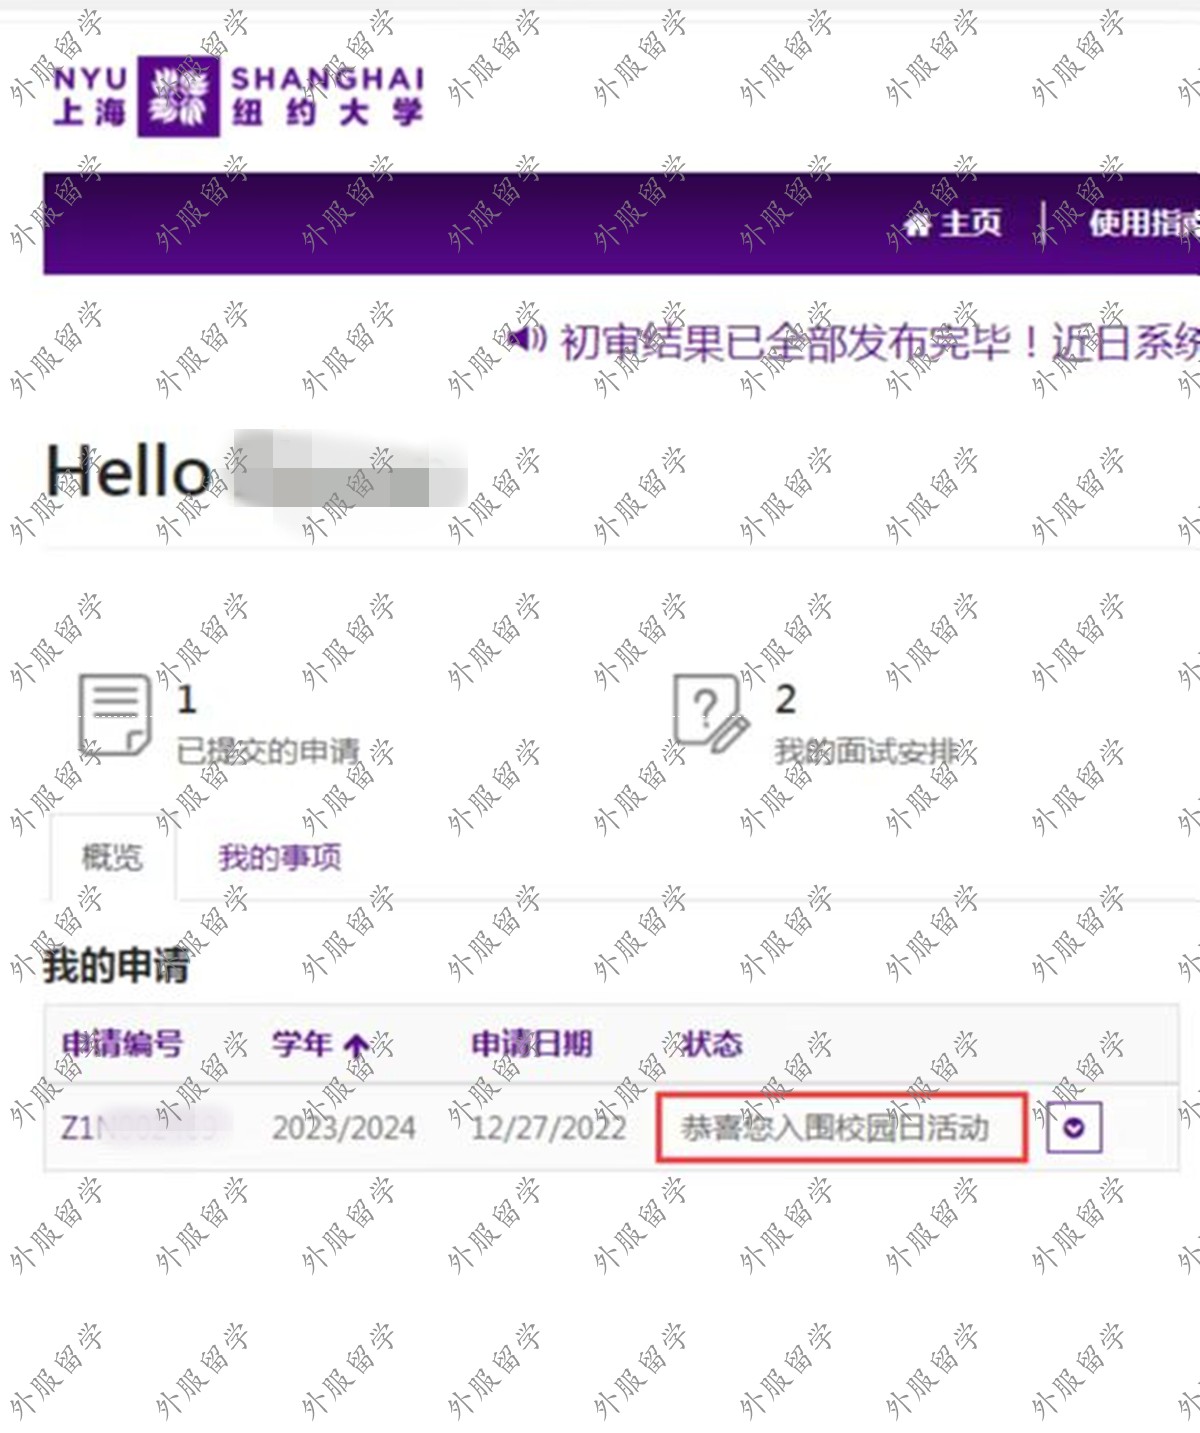The width and height of the screenshot is (1200, 1433).
Task: Switch to the 我的事项 tab
Action: pyautogui.click(x=280, y=857)
